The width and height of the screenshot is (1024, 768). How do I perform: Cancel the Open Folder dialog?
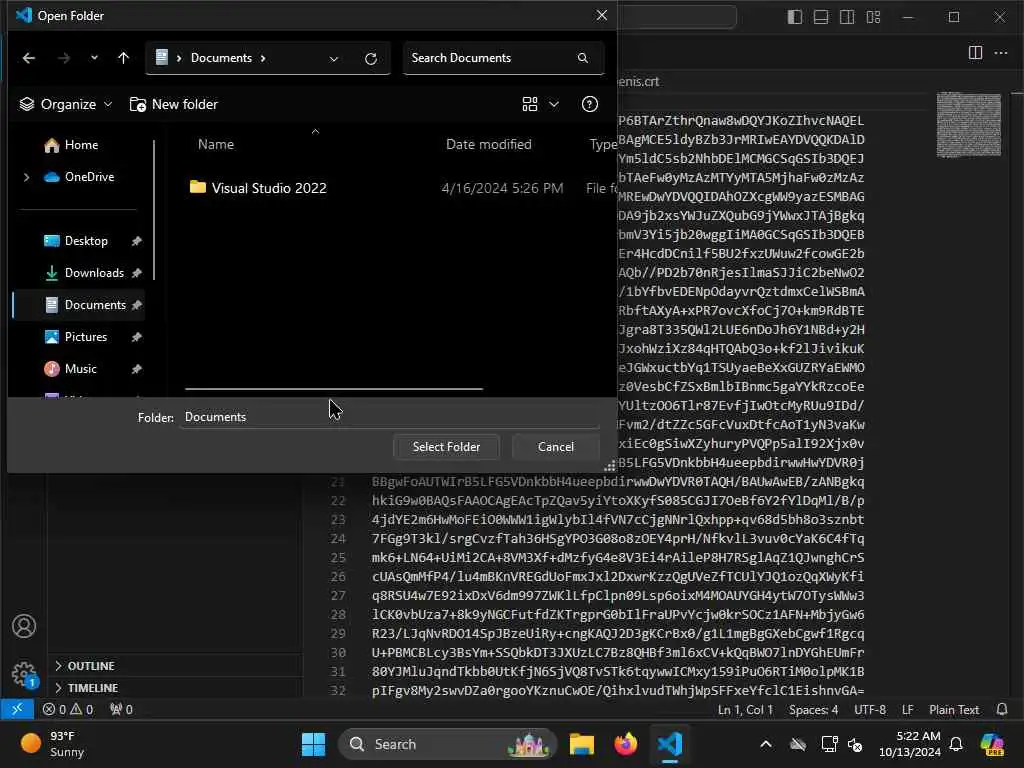tap(556, 447)
